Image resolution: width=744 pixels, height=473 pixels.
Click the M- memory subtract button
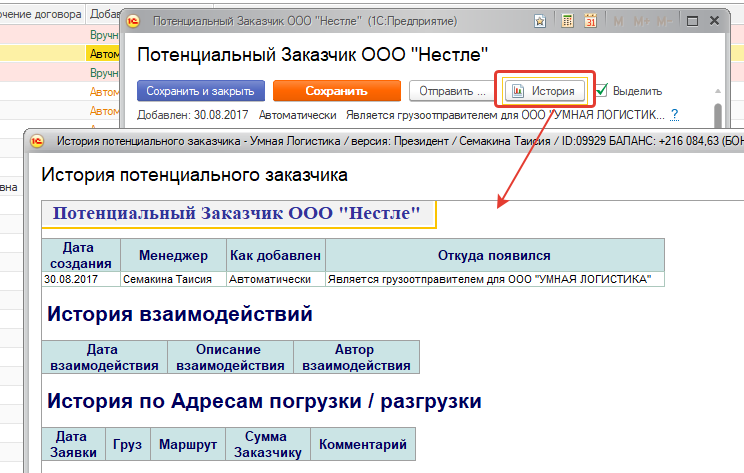click(664, 21)
